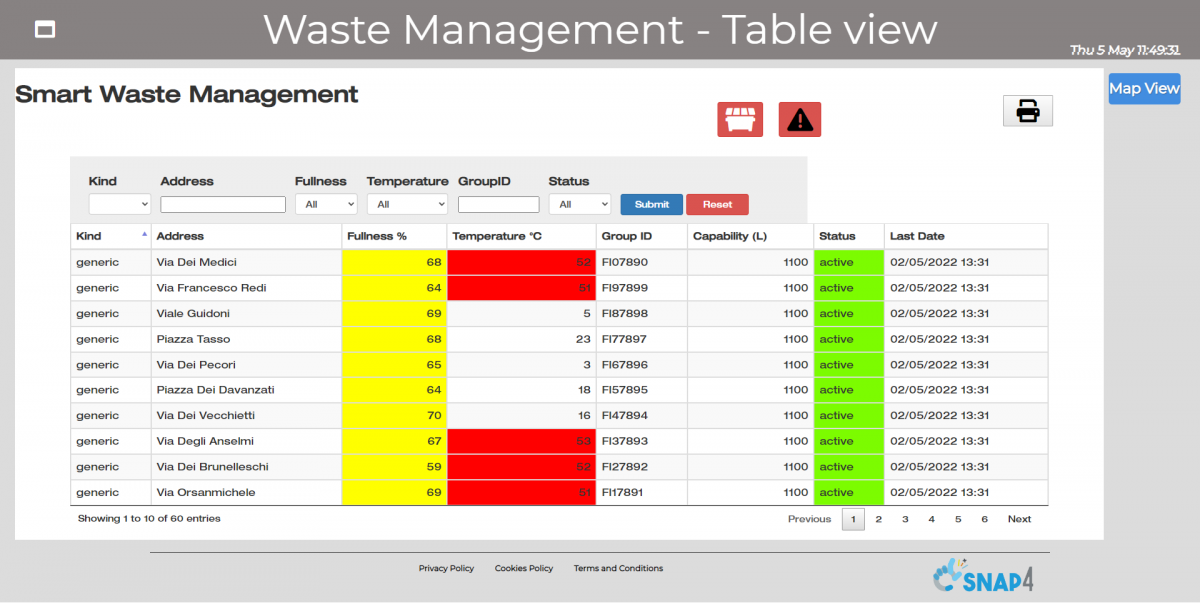This screenshot has height=603, width=1200.
Task: Click the Address filter text field
Action: tap(223, 204)
